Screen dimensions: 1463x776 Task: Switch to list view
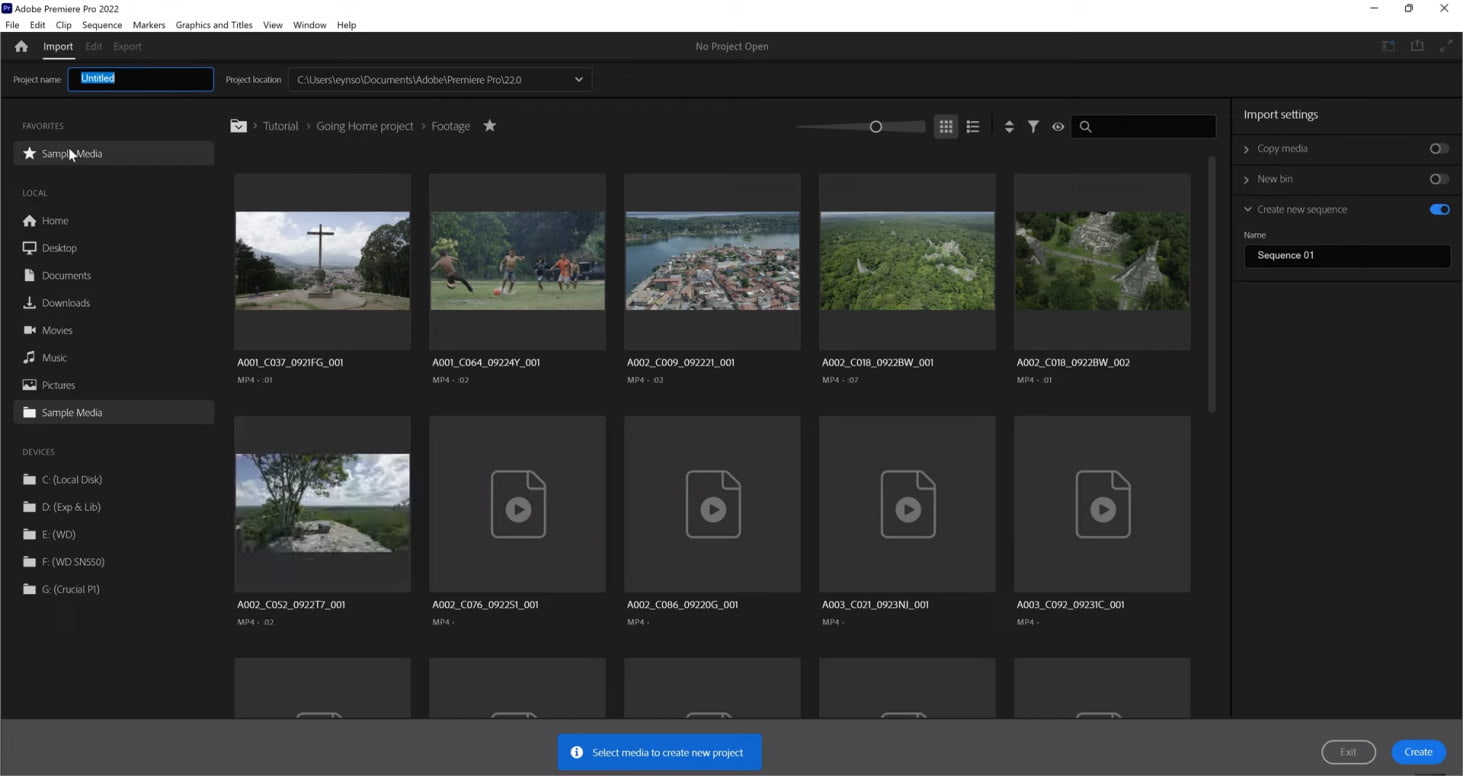tap(972, 127)
